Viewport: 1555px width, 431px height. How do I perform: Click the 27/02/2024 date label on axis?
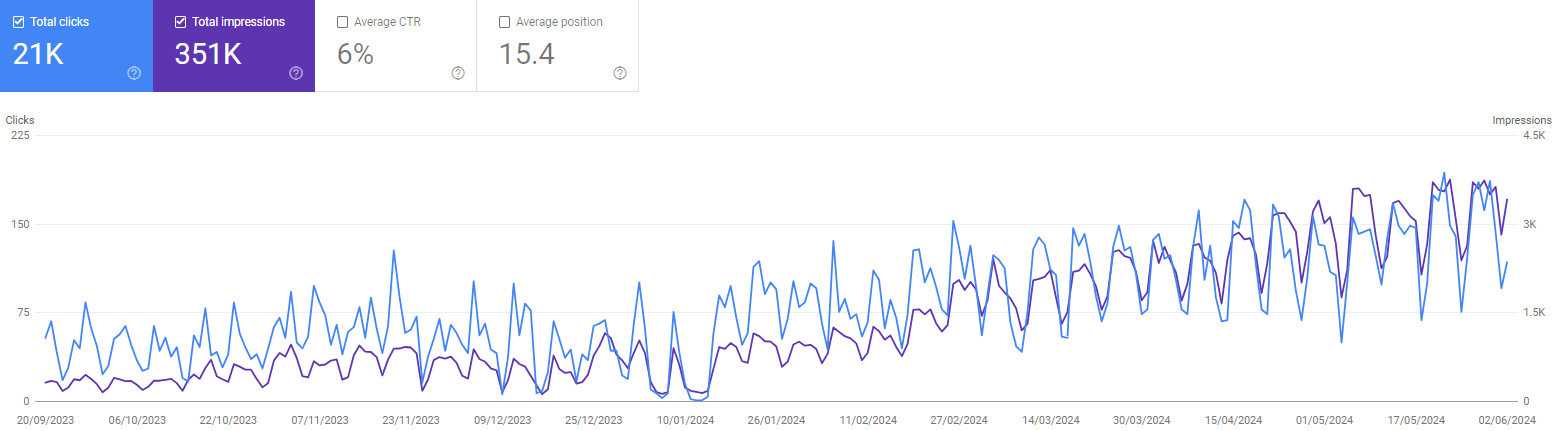[958, 420]
